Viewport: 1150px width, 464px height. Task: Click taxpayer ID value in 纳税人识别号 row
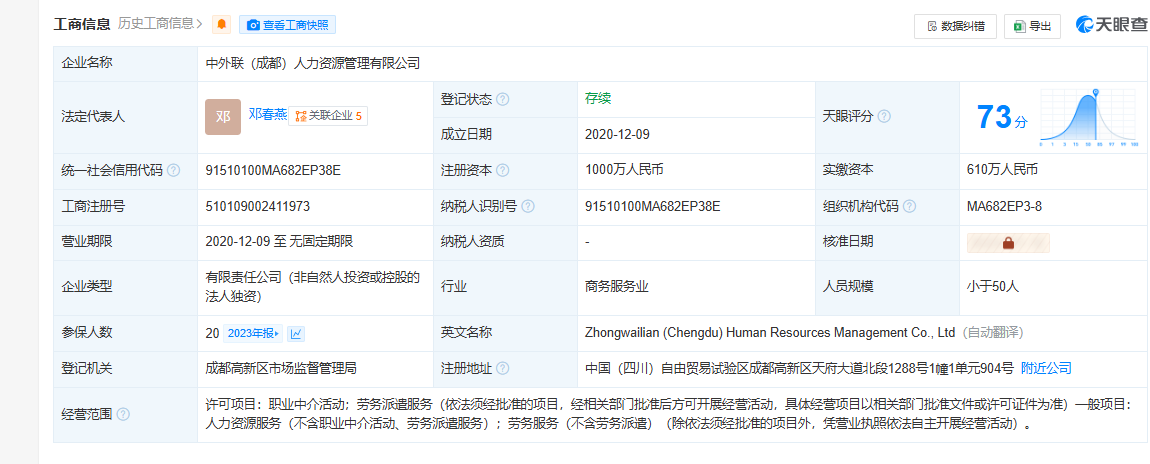(653, 206)
